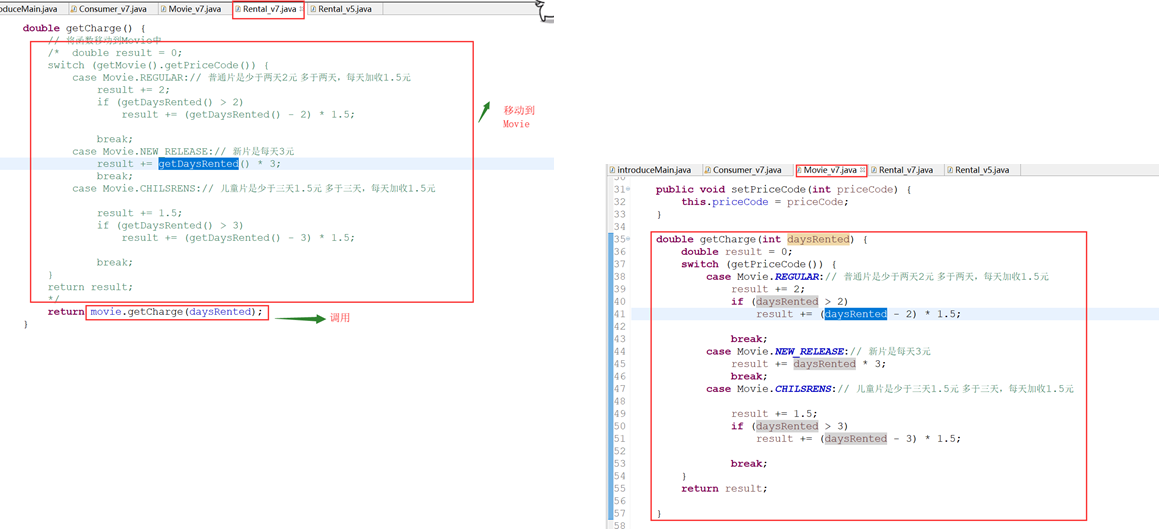Fold the getCharge method at line 35
Screen dimensions: 1159x529
[x=628, y=239]
